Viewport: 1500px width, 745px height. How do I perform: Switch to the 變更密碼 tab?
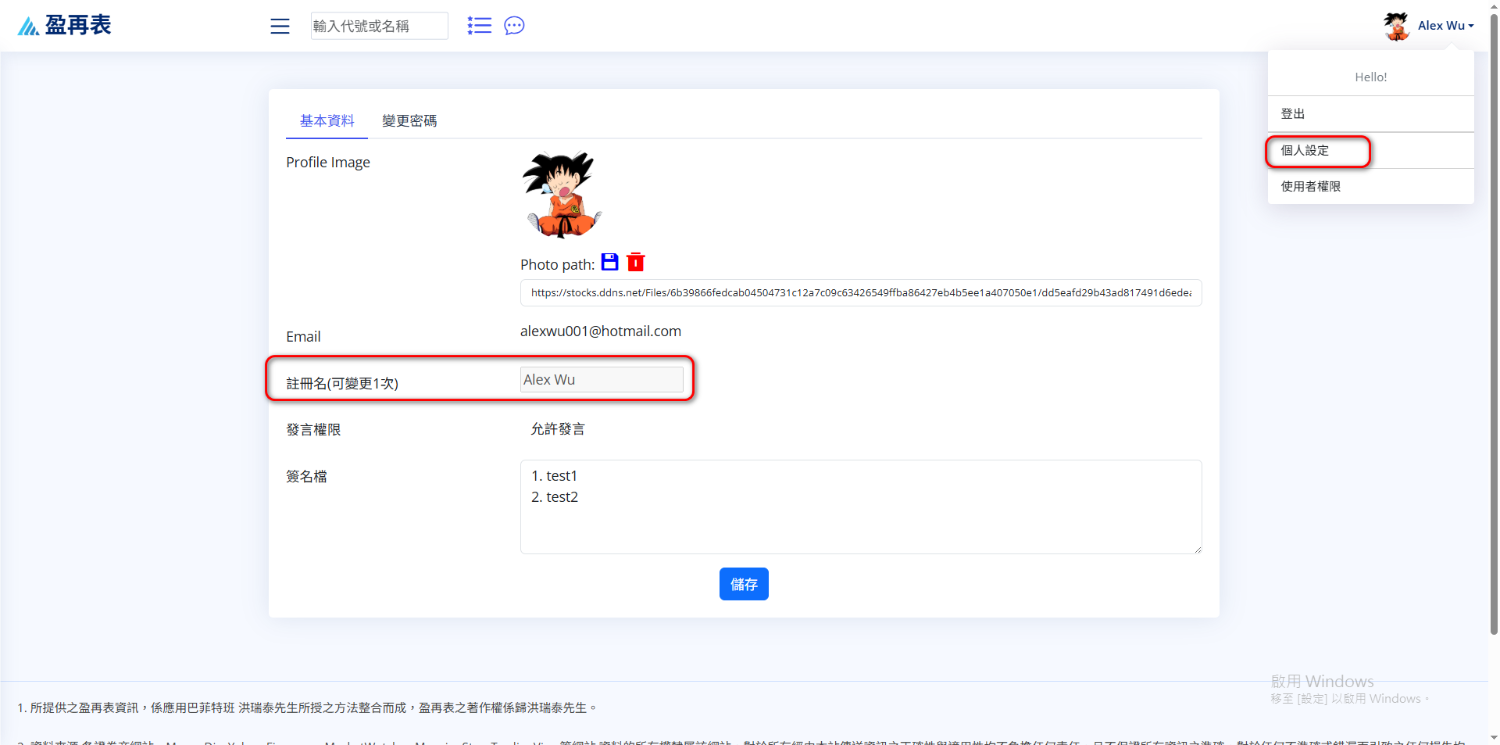point(409,121)
